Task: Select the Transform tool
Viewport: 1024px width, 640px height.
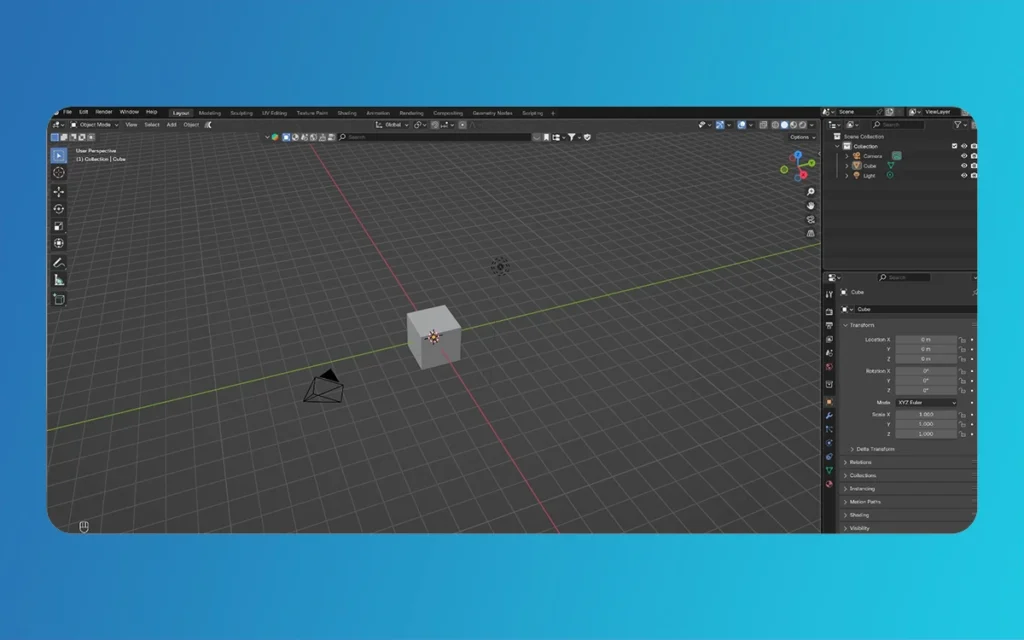Action: coord(59,243)
